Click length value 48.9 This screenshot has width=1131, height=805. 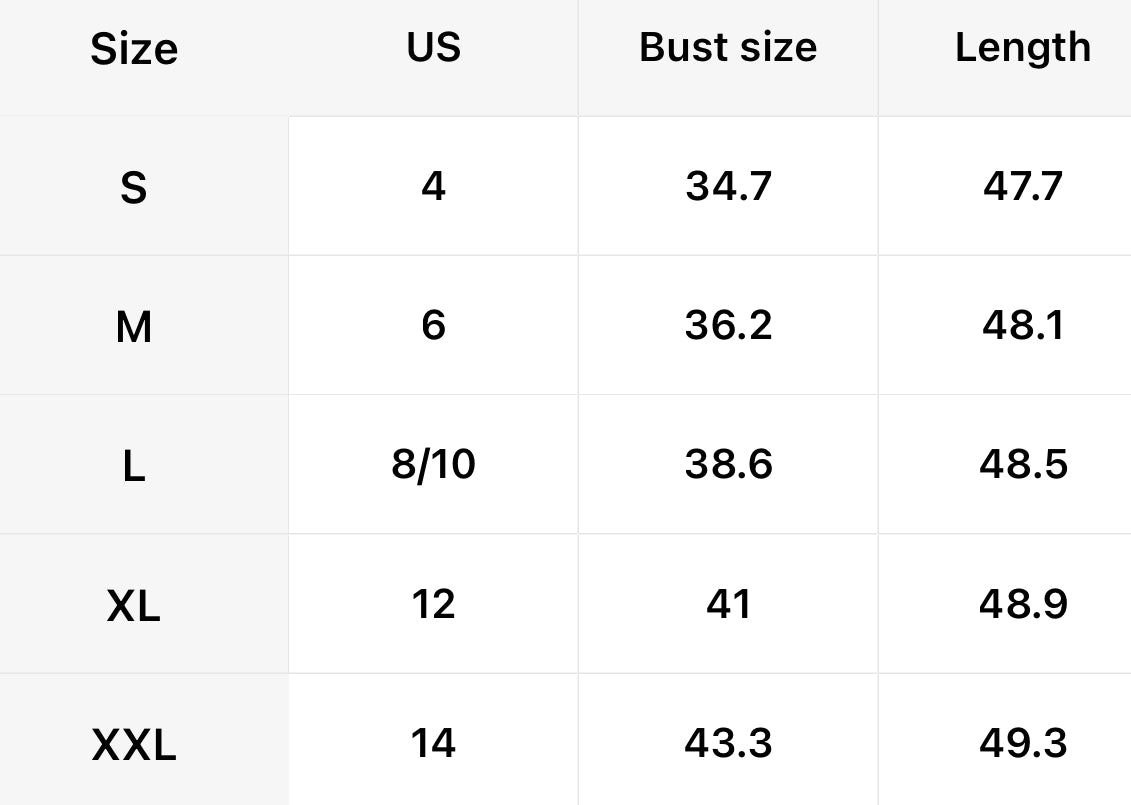pyautogui.click(x=1022, y=604)
